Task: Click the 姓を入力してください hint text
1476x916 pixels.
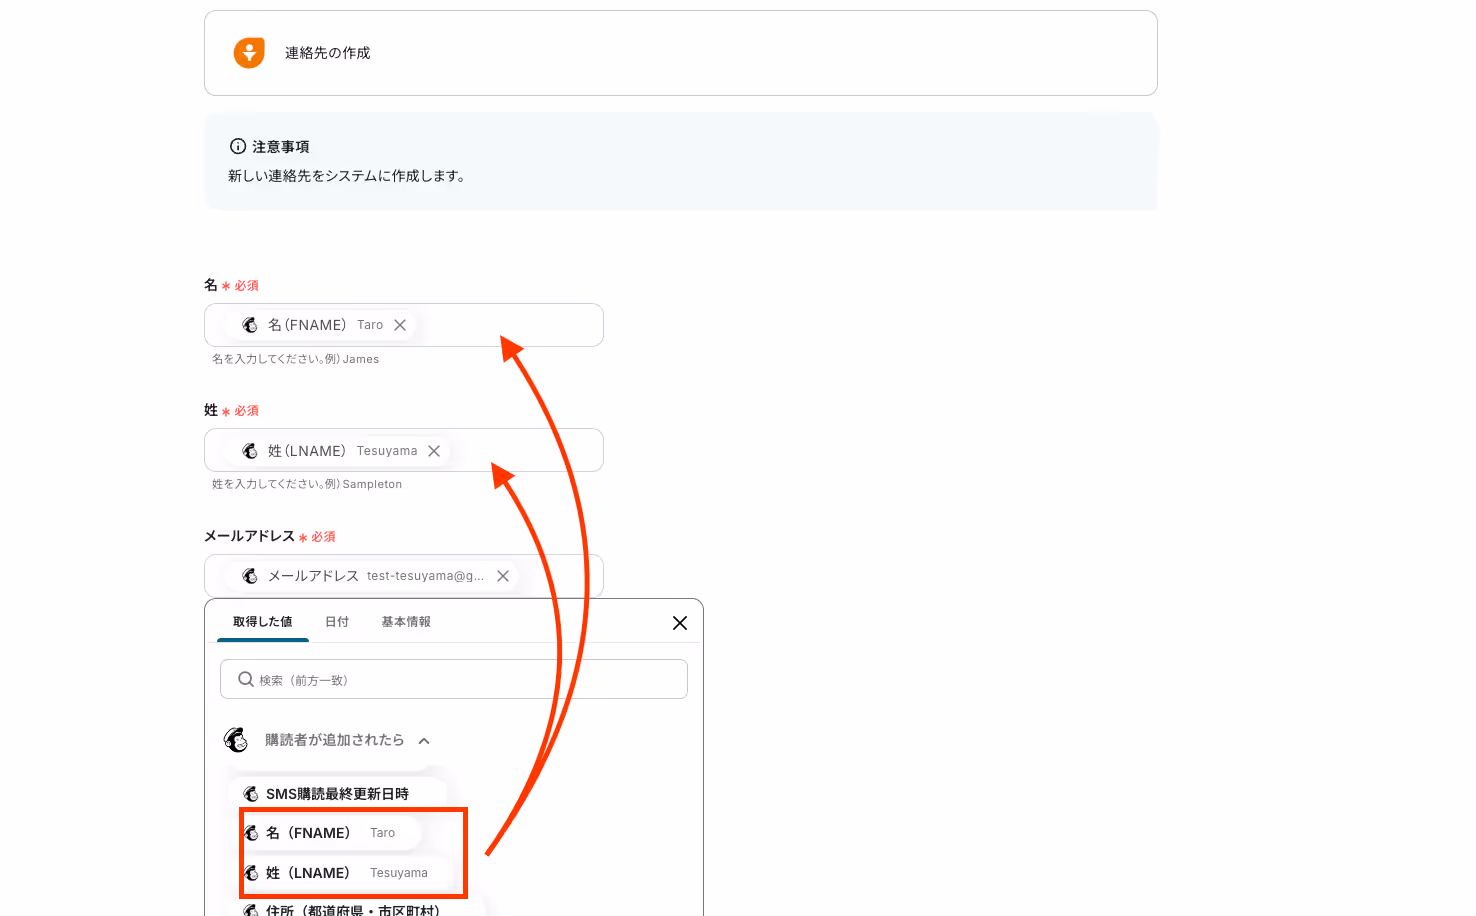Action: point(307,484)
